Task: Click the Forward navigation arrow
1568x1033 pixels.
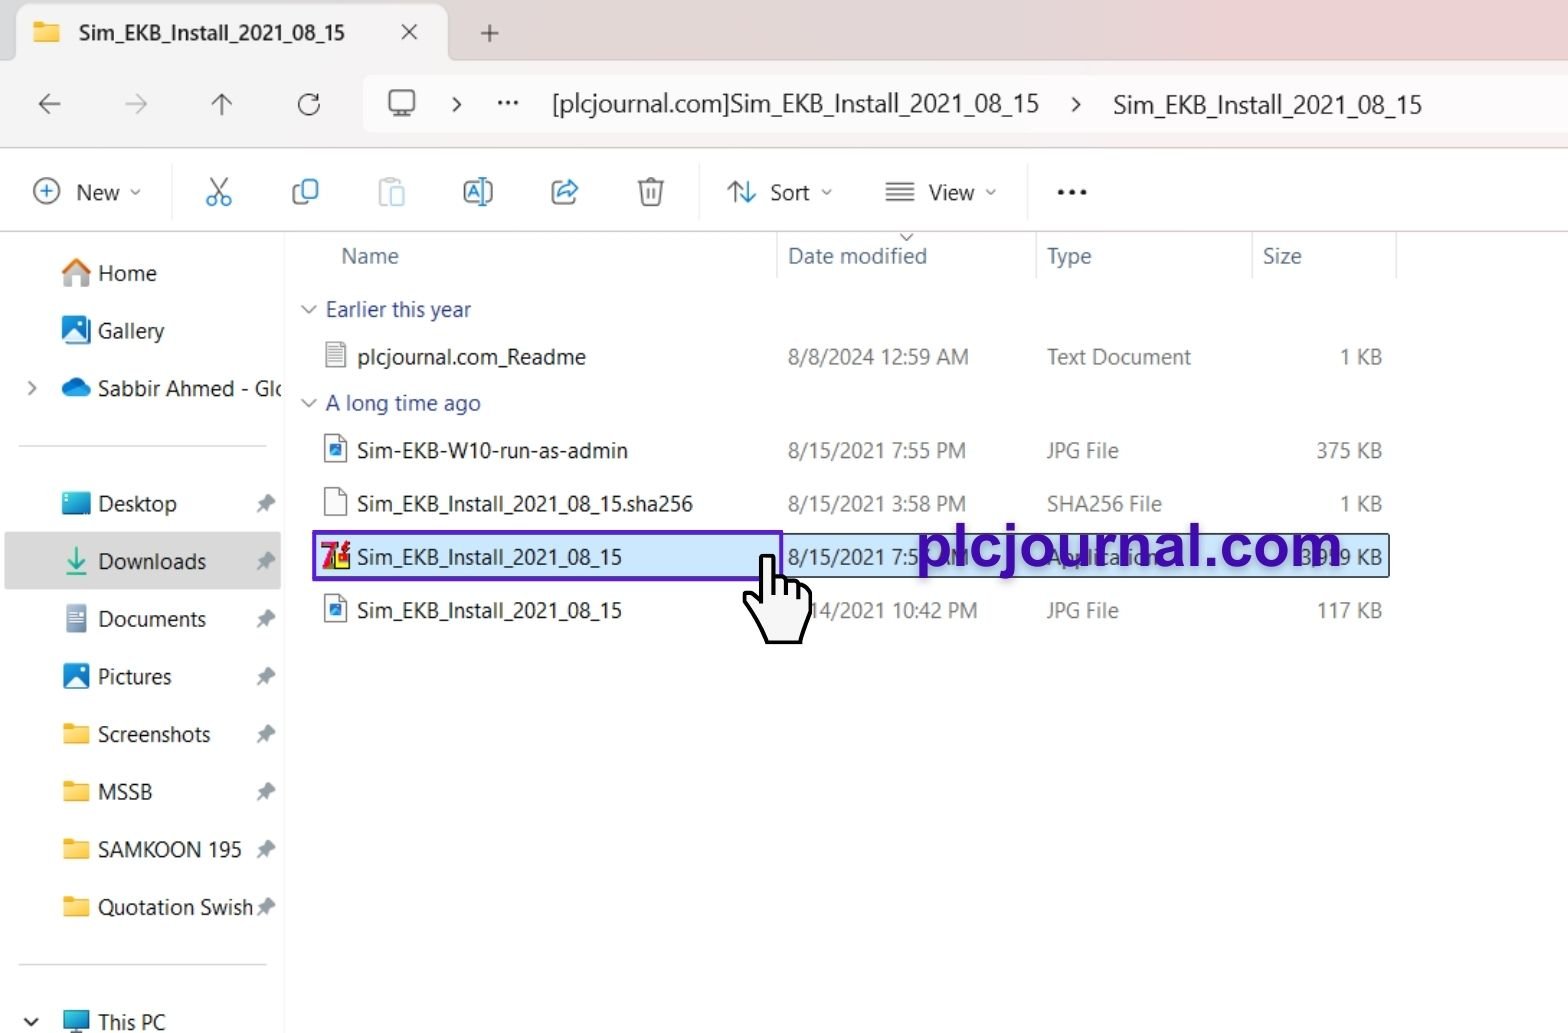Action: (136, 104)
